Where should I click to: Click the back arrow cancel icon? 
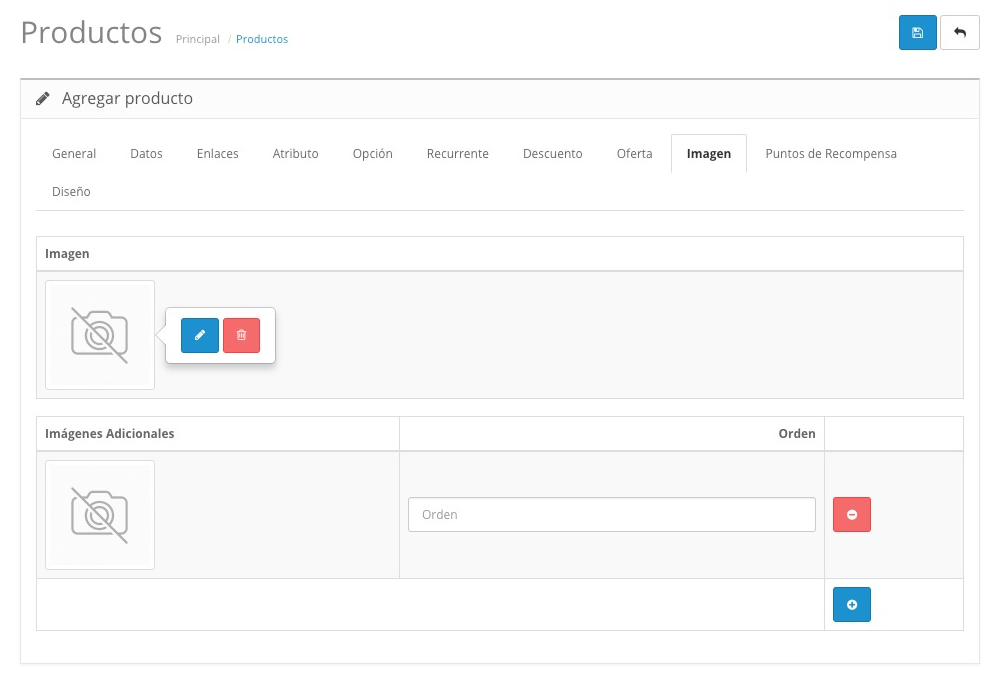959,33
